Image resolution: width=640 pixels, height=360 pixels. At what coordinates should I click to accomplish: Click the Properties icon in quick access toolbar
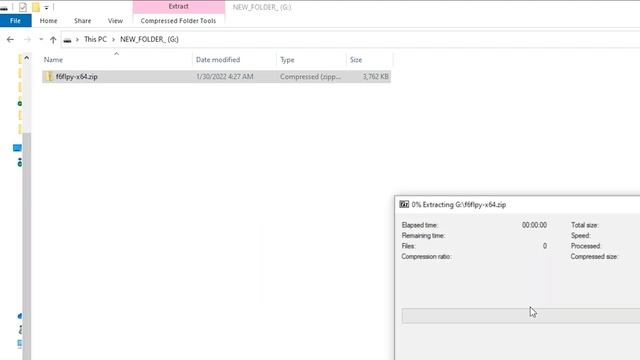point(23,7)
